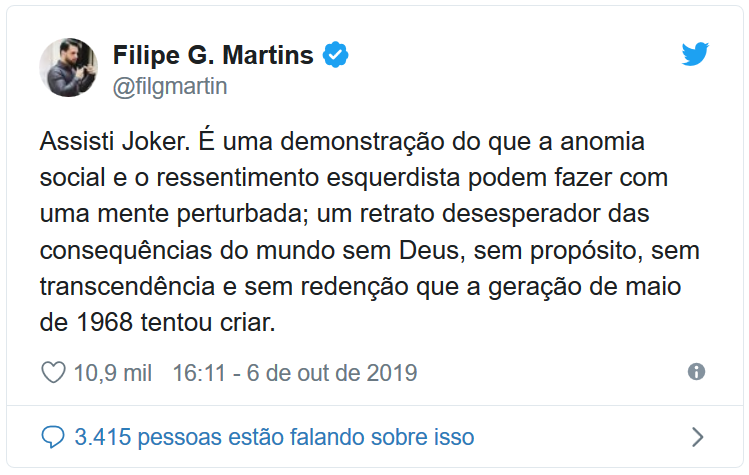Open Filipe G. Martins profile picture
Viewport: 749px width, 475px height.
click(x=69, y=67)
